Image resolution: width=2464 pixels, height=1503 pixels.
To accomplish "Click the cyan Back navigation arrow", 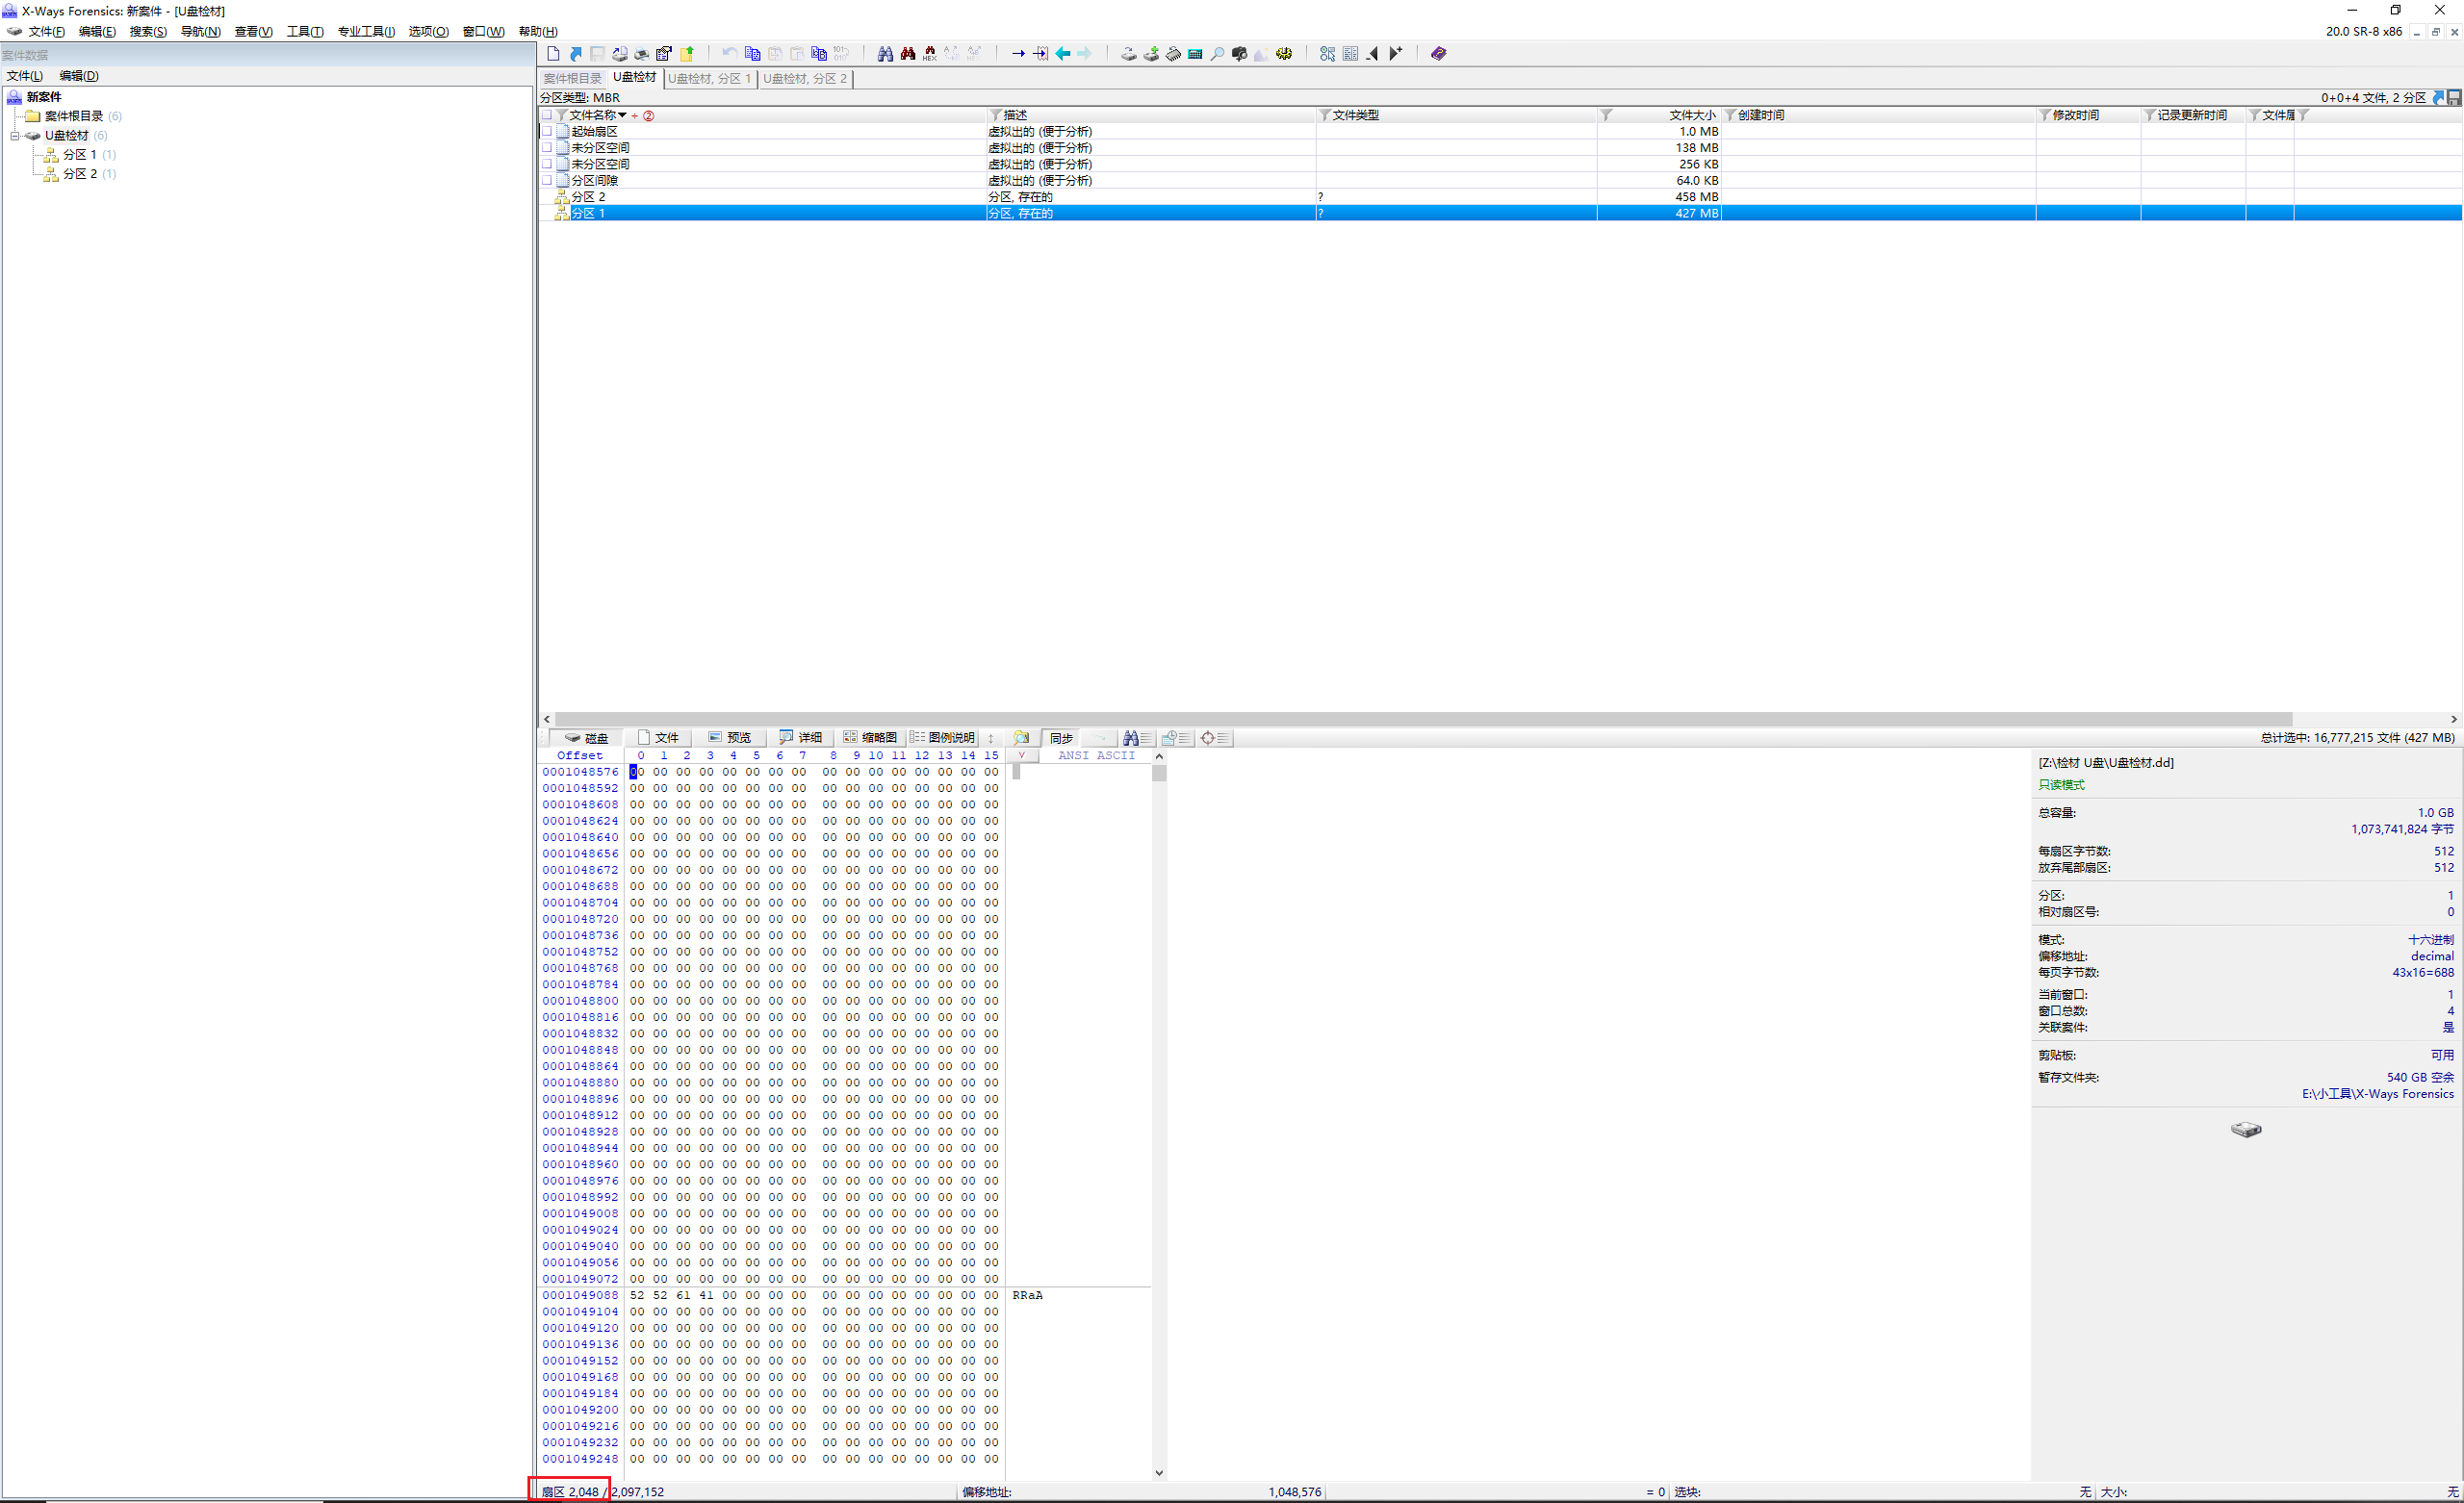I will [1063, 54].
